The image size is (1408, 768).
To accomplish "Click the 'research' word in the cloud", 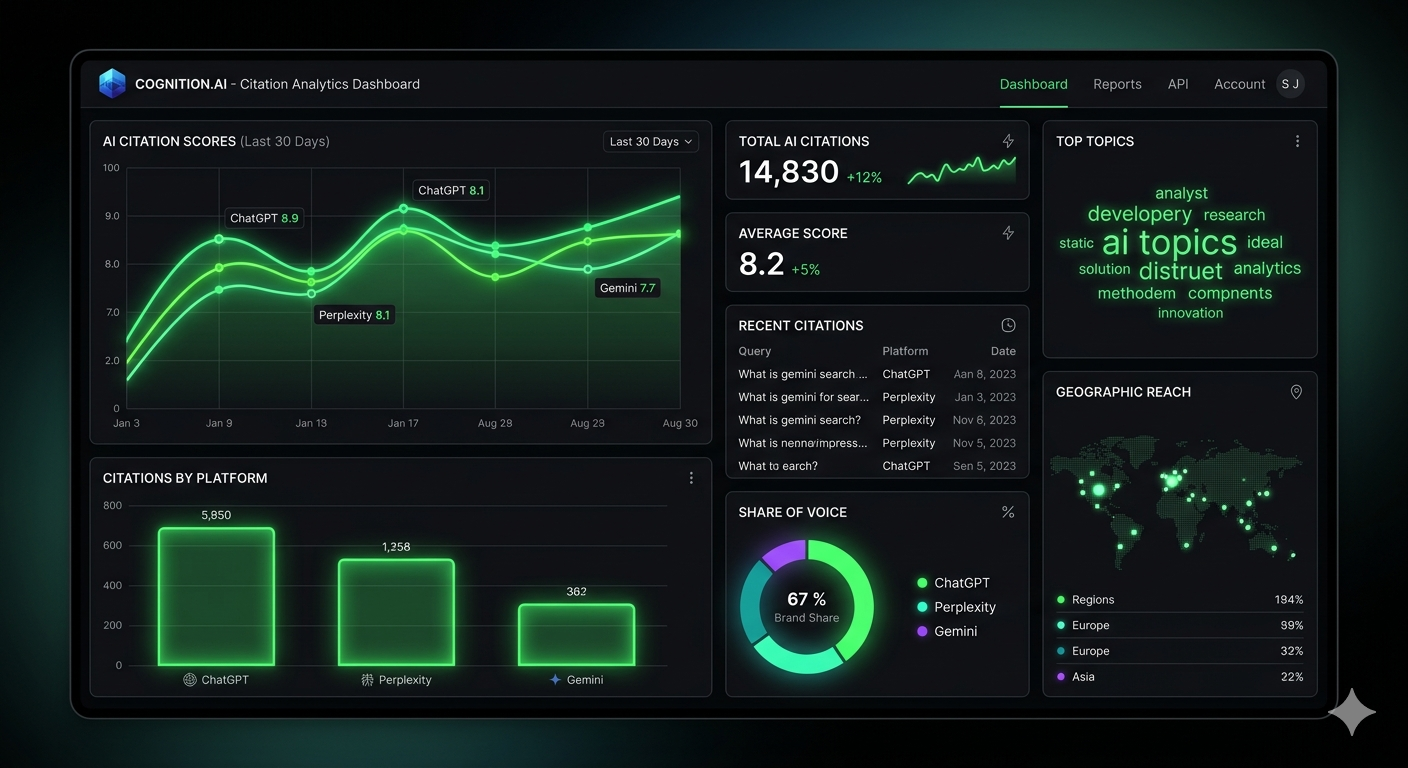I will tap(1234, 215).
